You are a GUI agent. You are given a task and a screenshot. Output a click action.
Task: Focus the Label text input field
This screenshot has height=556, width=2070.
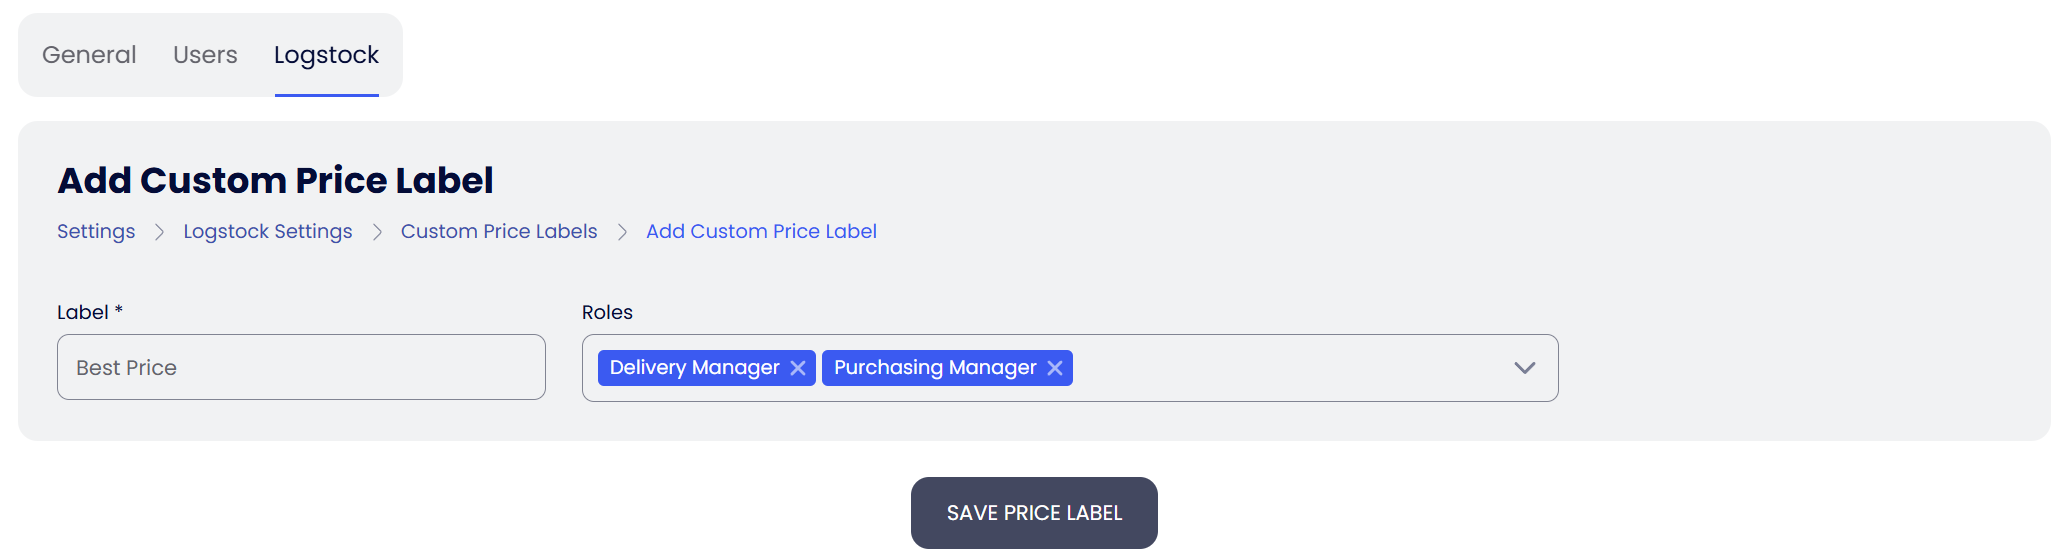pyautogui.click(x=301, y=367)
